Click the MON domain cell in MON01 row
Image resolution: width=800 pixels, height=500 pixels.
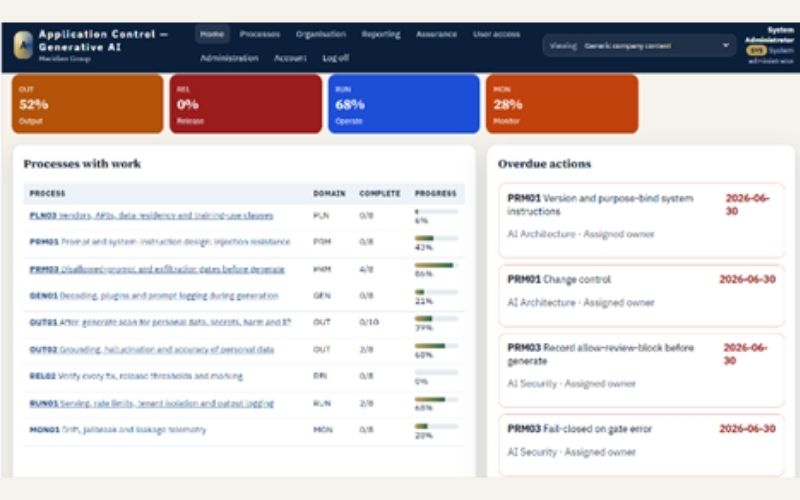pyautogui.click(x=322, y=430)
